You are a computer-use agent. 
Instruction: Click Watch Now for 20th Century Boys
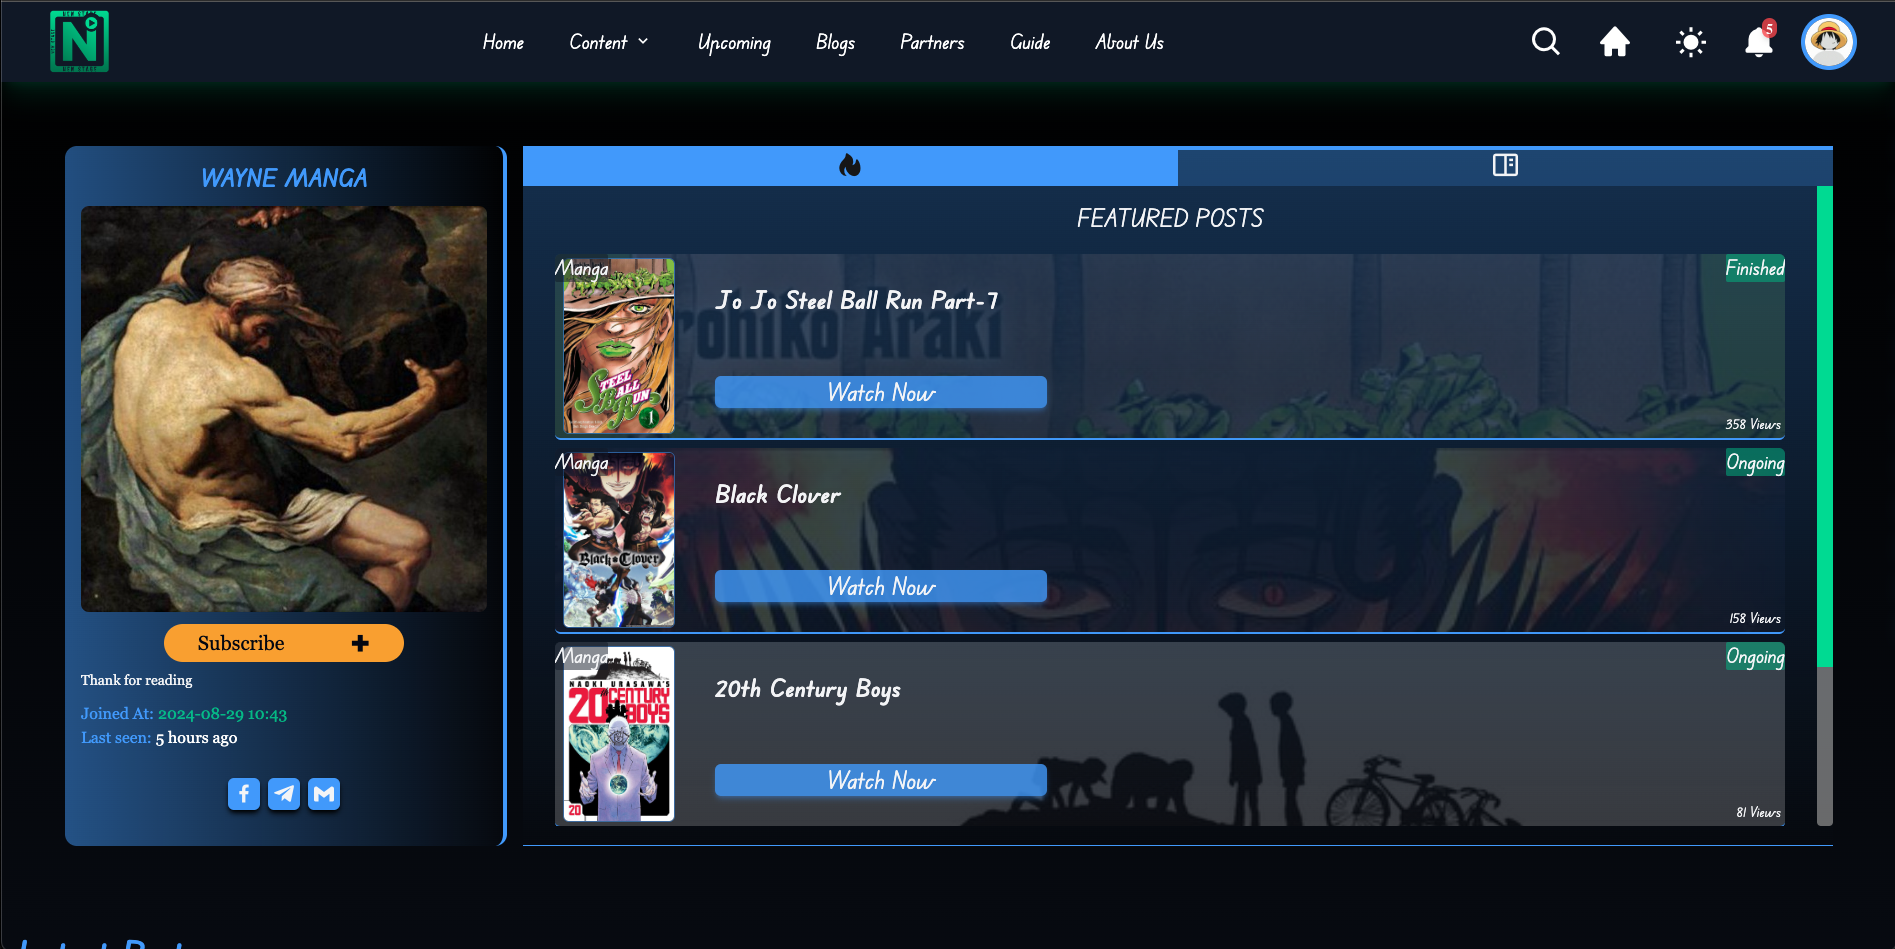coord(881,780)
